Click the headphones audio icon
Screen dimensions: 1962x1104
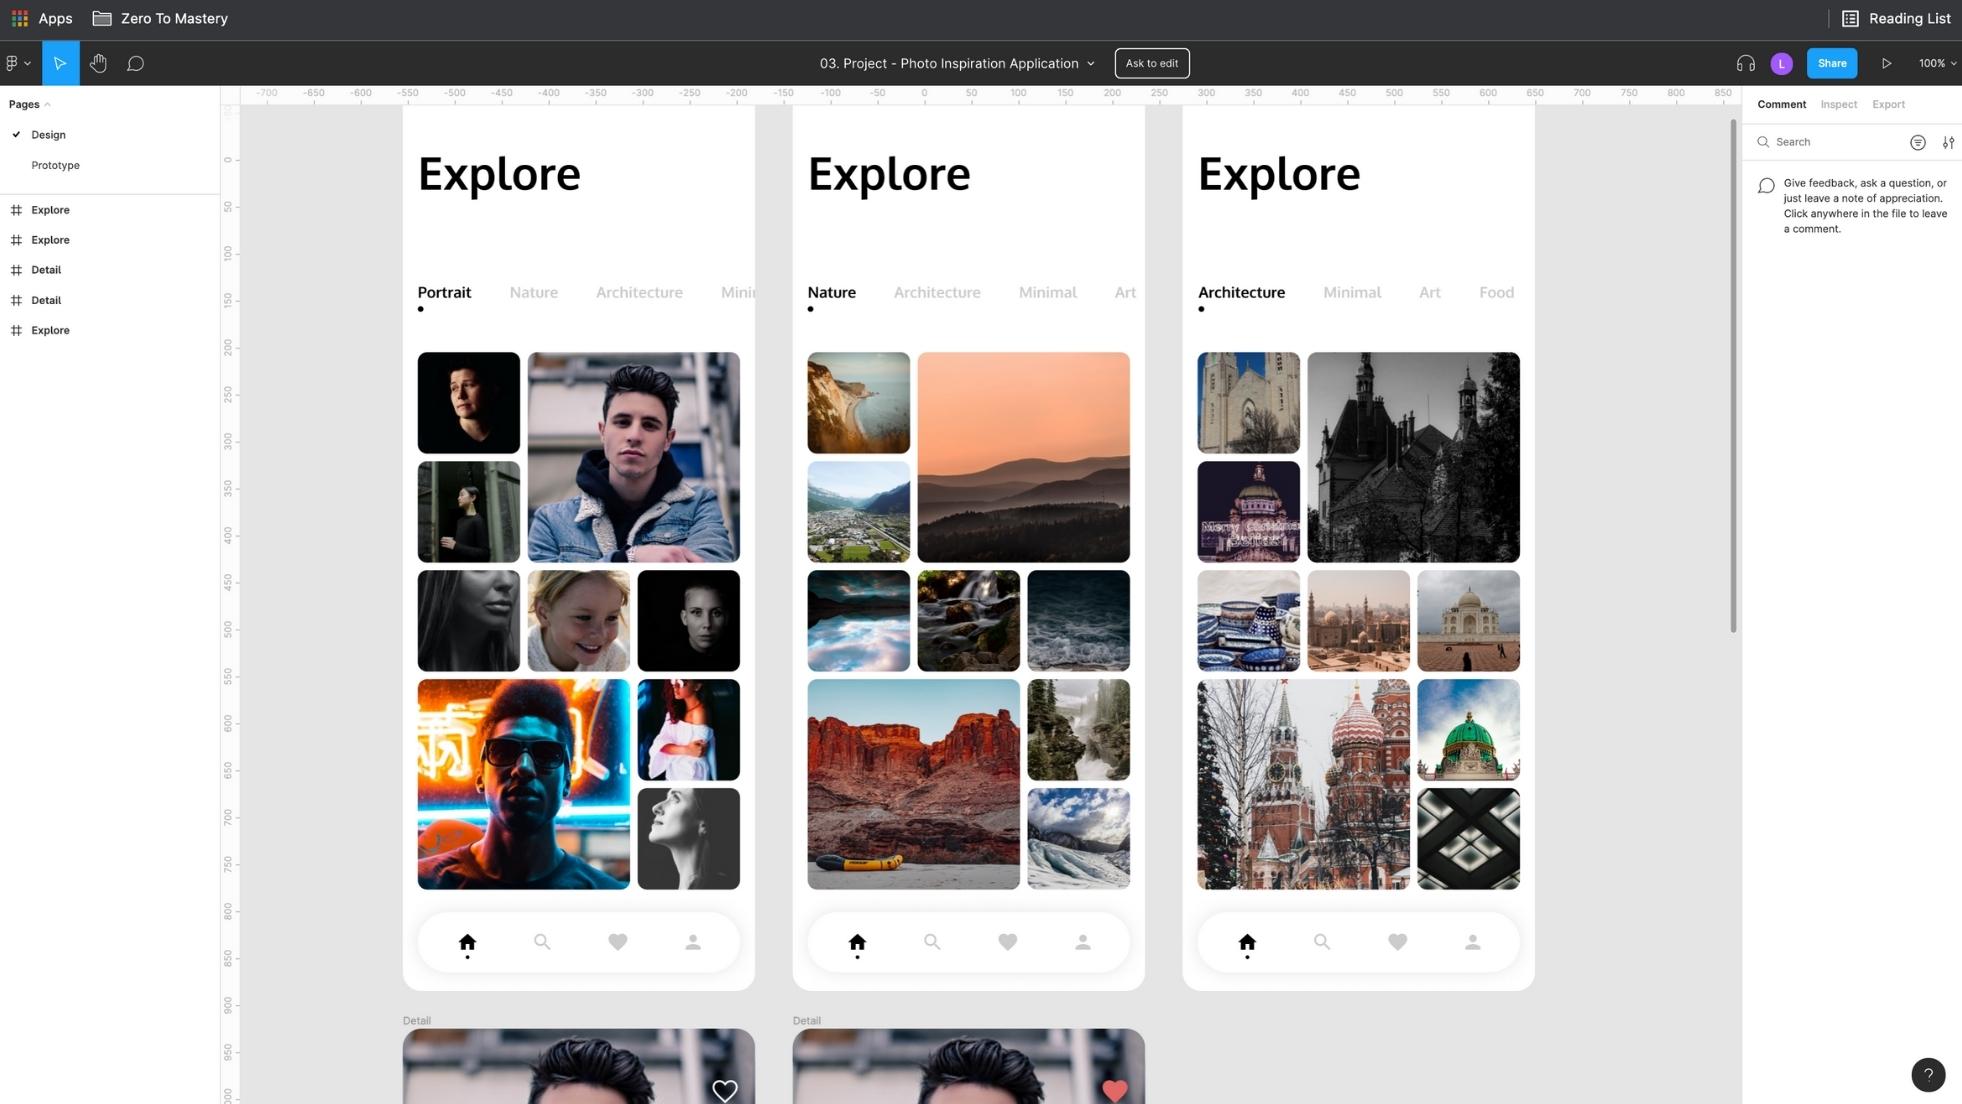1745,63
